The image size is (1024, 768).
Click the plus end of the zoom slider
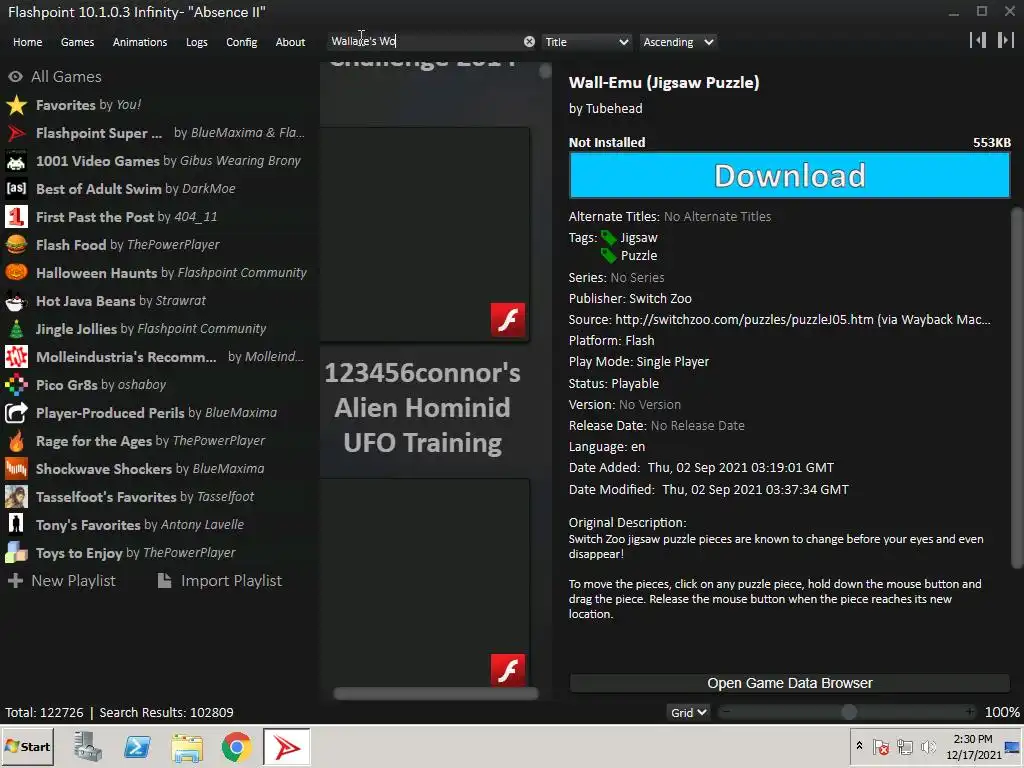point(970,712)
